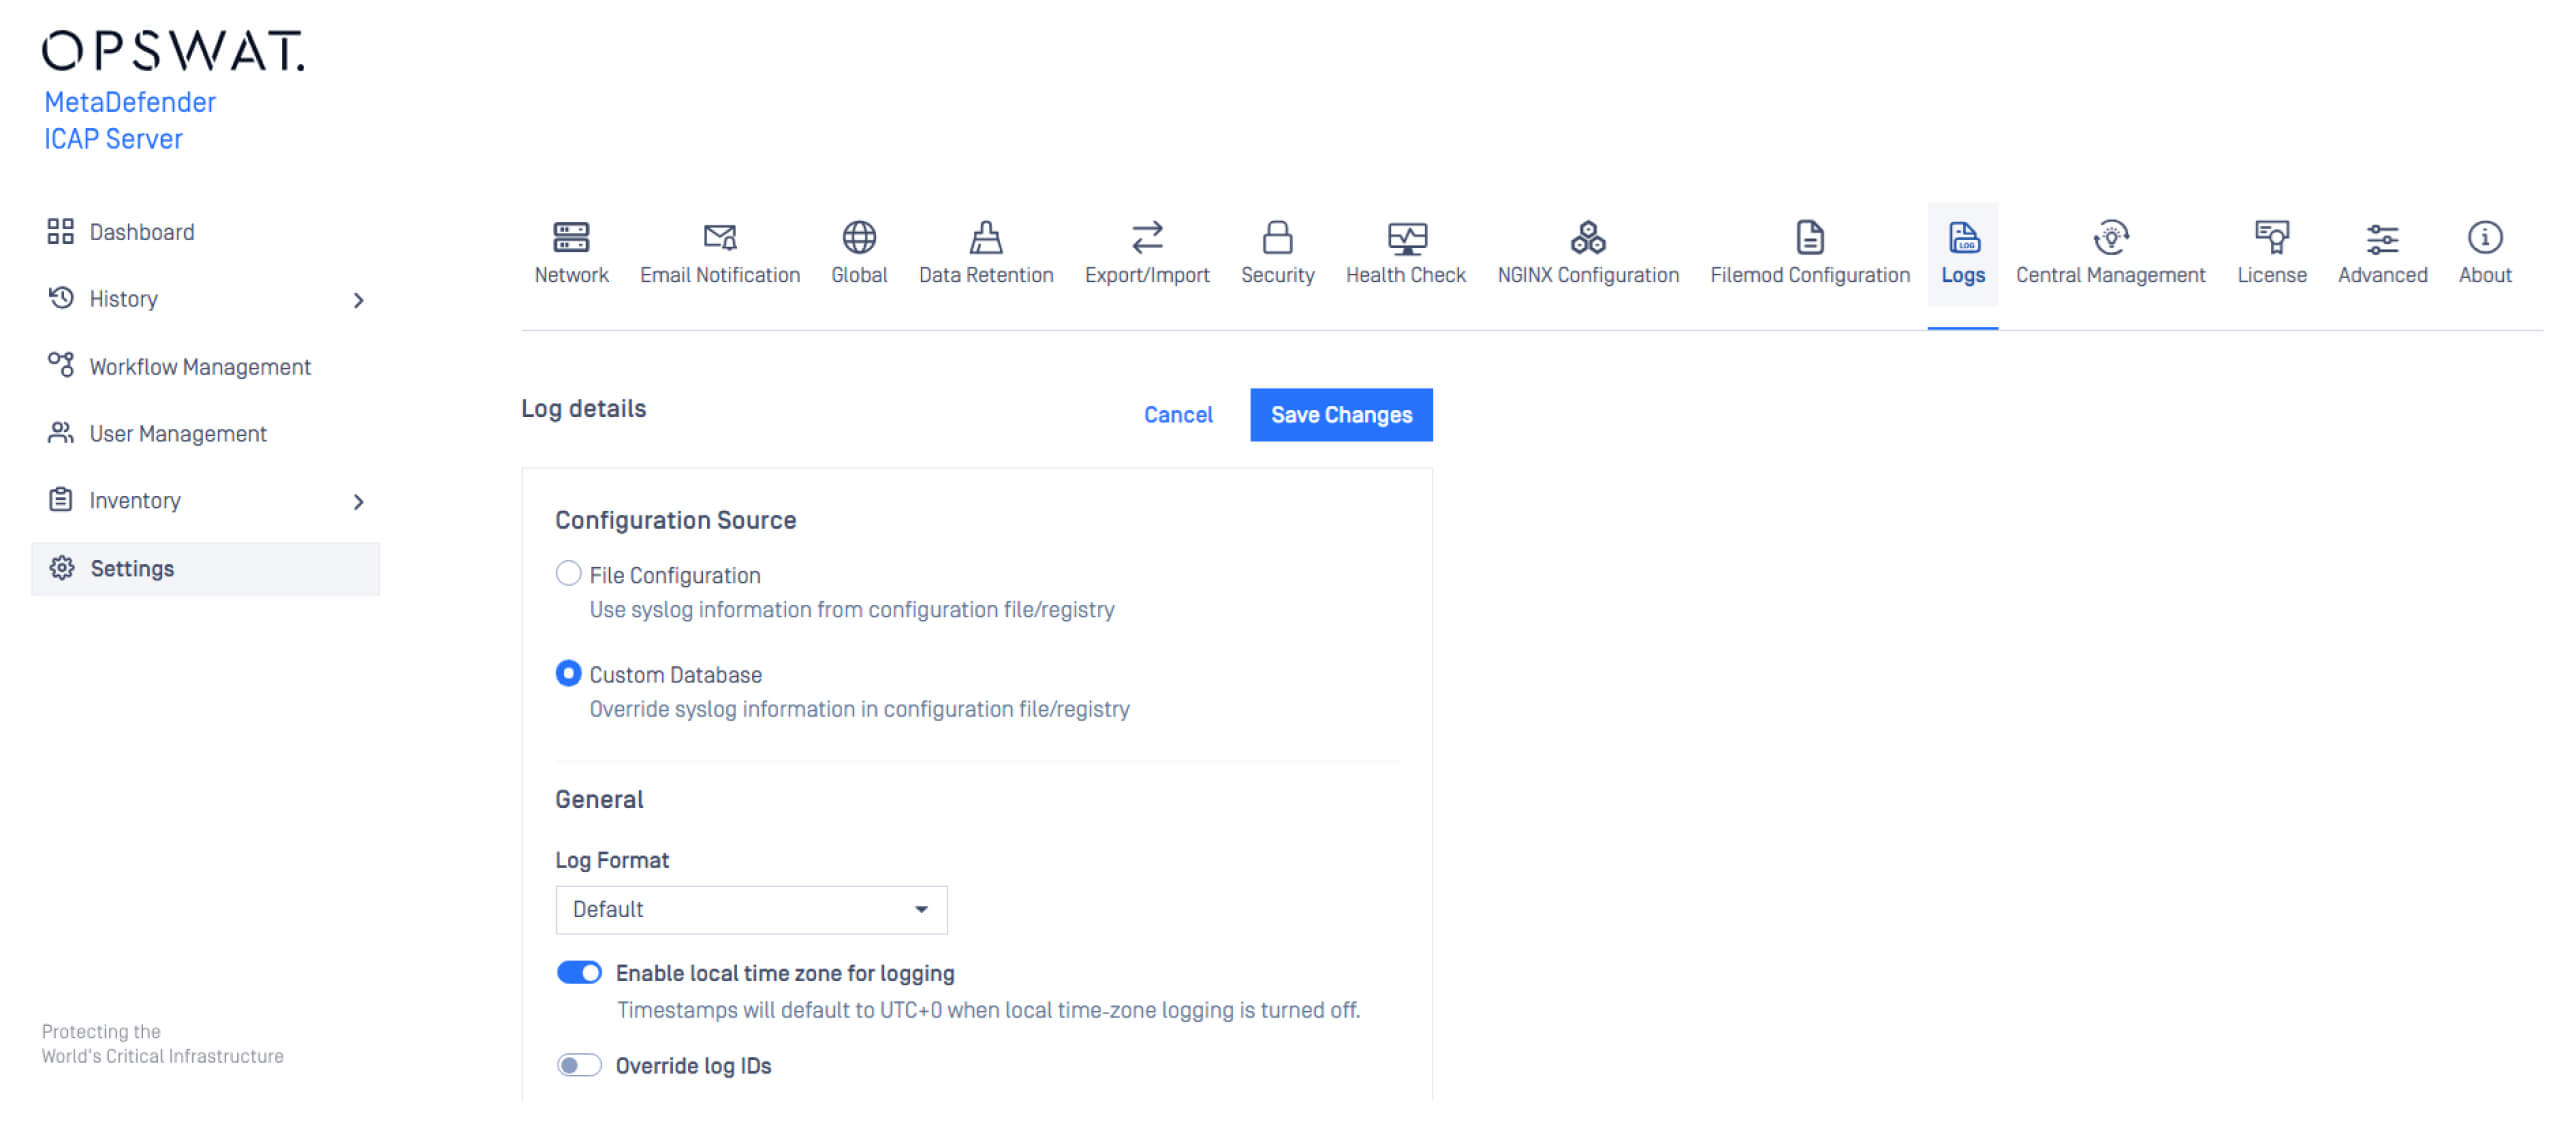Select File Configuration radio button
The image size is (2568, 1143).
pyautogui.click(x=568, y=574)
